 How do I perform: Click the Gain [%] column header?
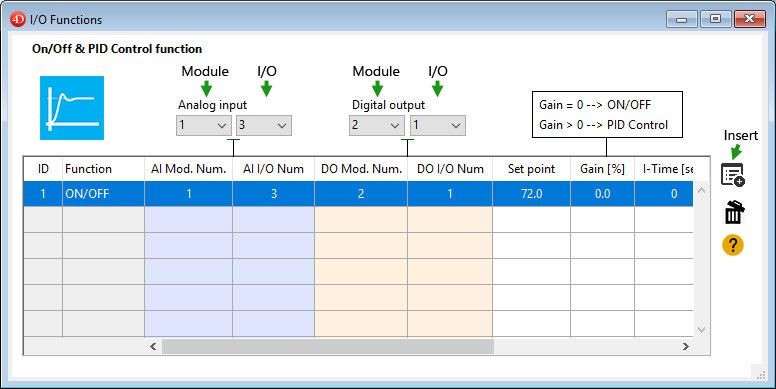pos(602,169)
